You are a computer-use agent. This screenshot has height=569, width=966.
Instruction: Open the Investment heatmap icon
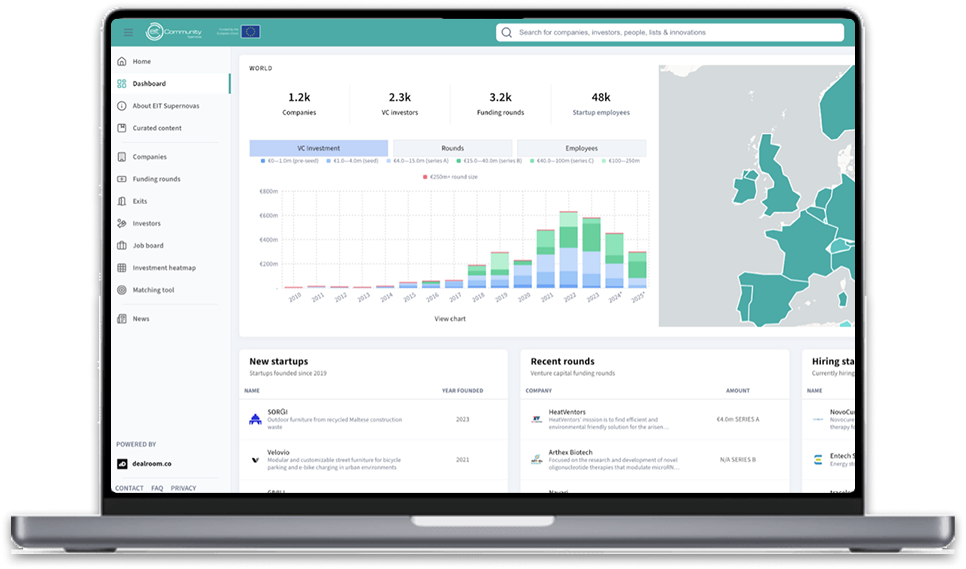122,268
